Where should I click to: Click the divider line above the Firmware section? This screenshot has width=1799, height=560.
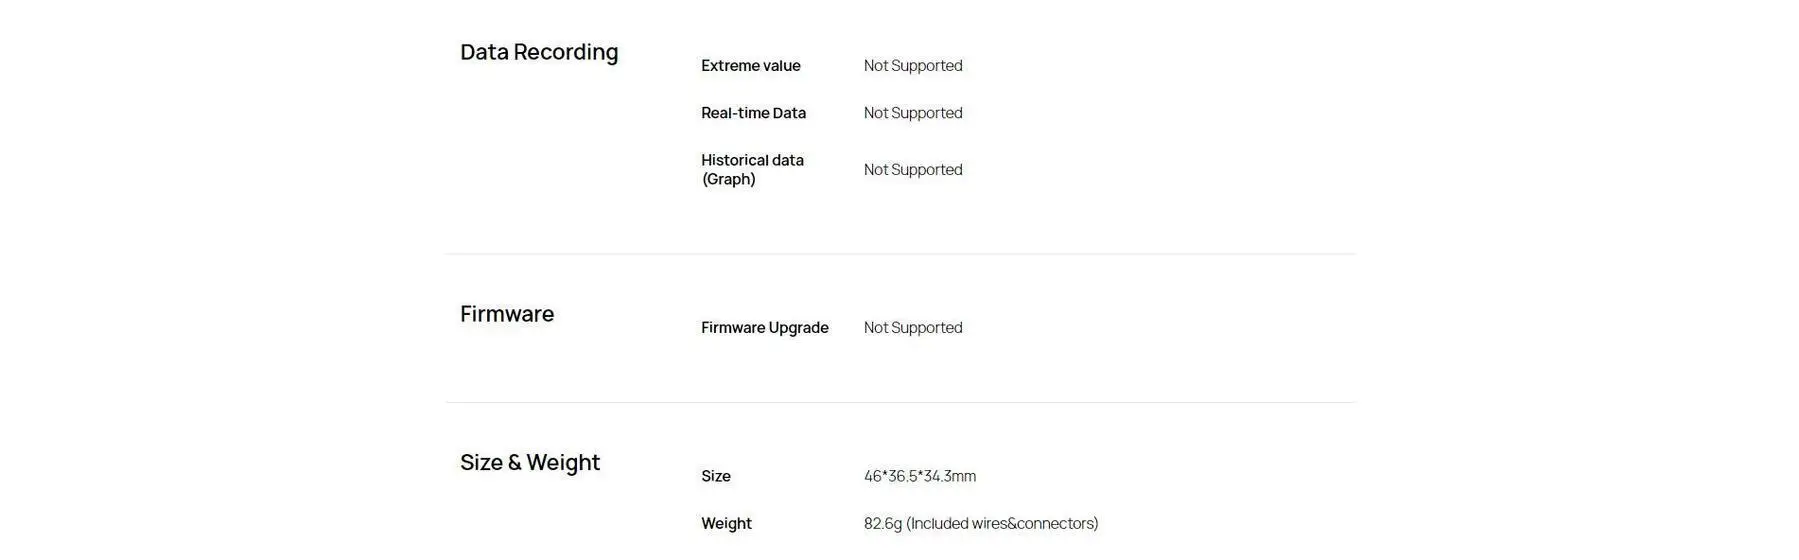coord(900,254)
